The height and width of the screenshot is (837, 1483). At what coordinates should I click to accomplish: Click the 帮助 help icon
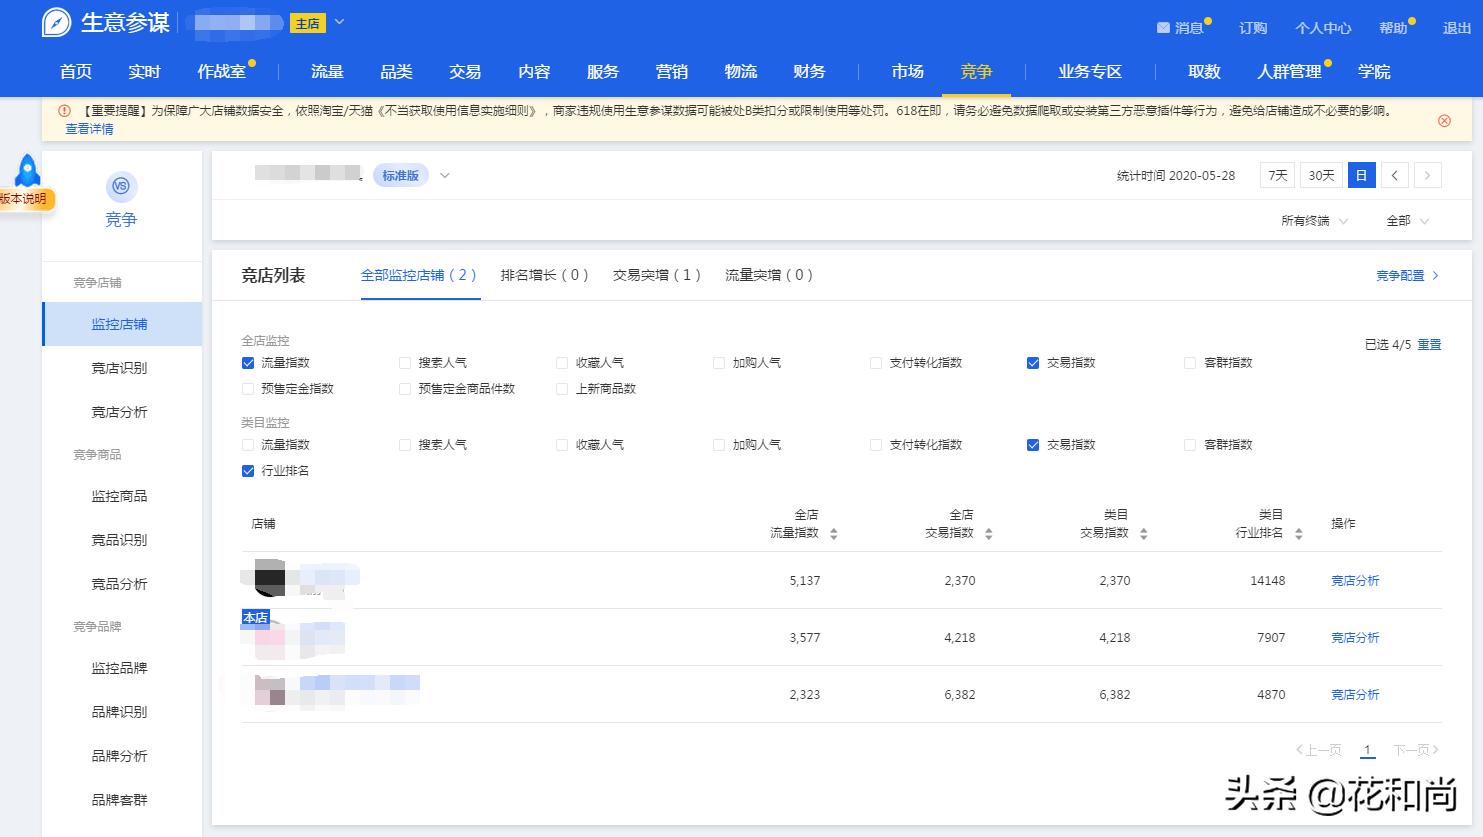click(1392, 28)
